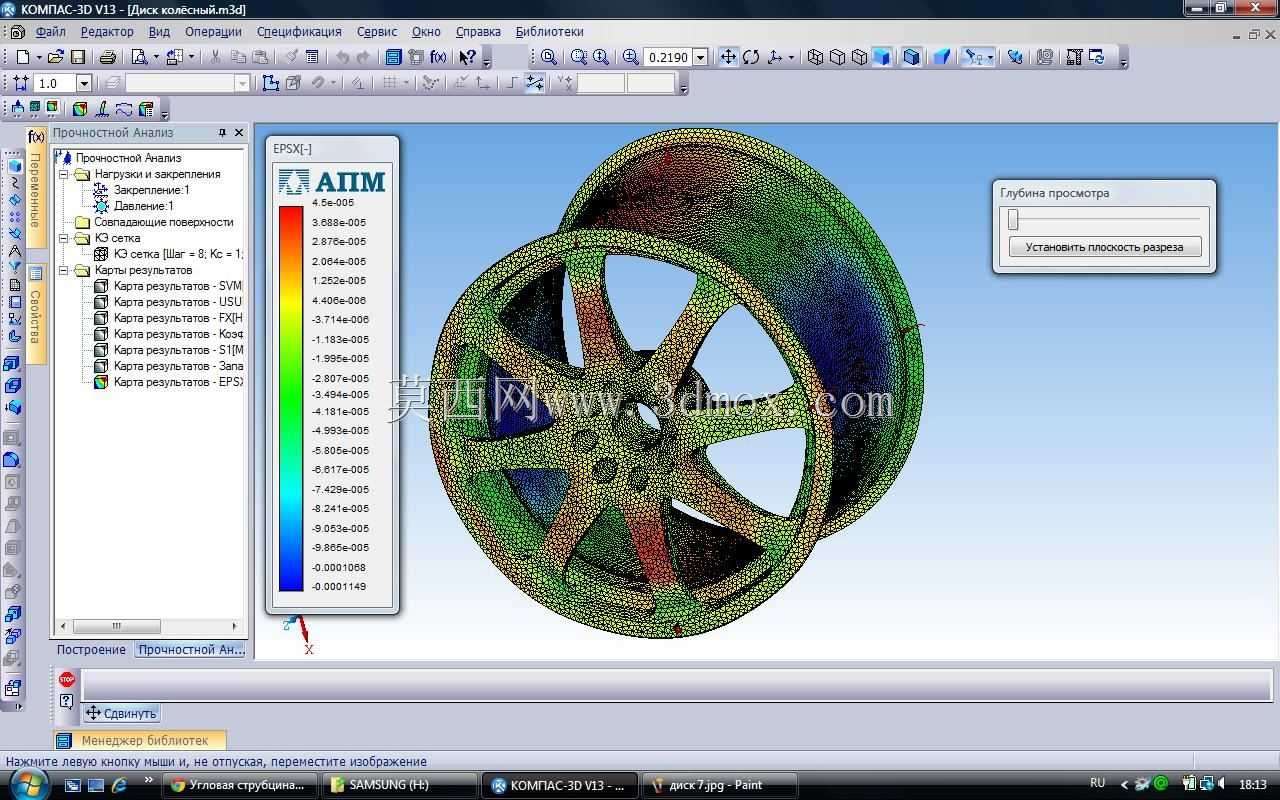This screenshot has width=1280, height=800.
Task: Toggle the orthogonal drawing mode icon
Action: click(512, 83)
